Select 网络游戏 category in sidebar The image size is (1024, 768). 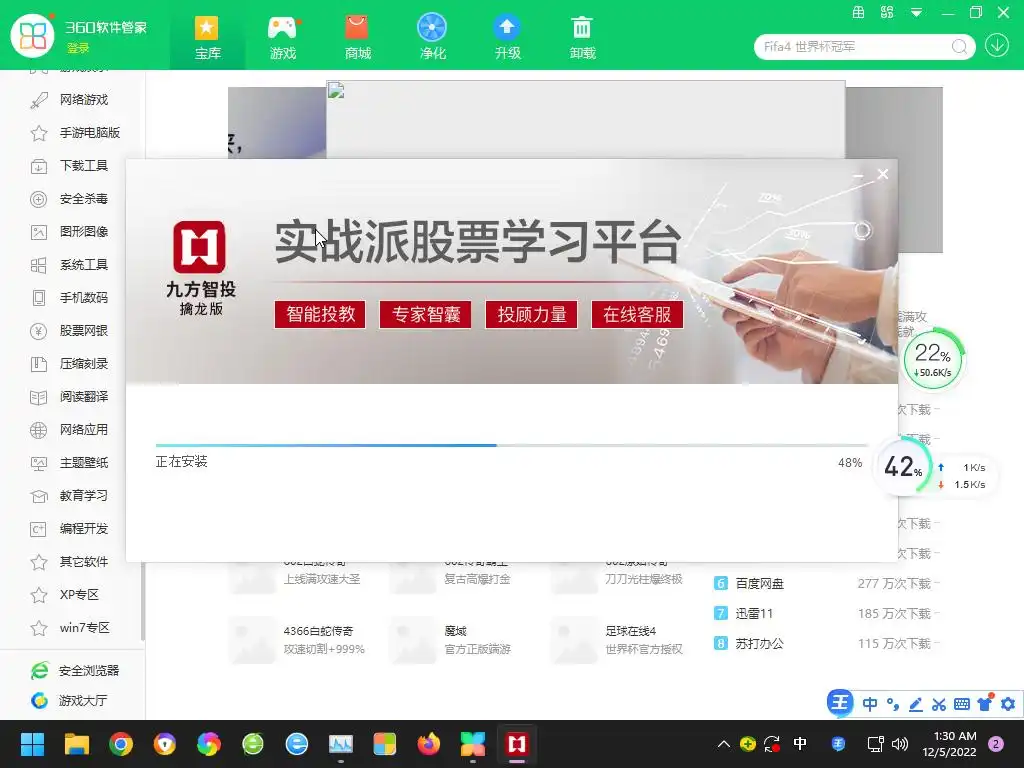(x=70, y=100)
